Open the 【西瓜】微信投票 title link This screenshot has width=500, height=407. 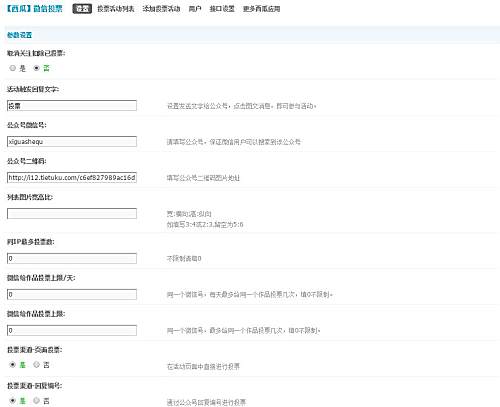(34, 9)
